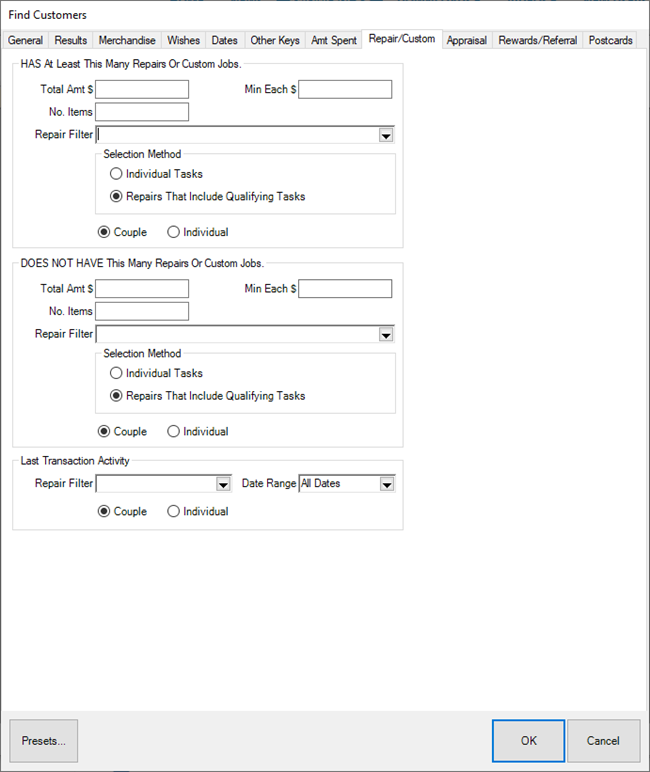
Task: Switch to the General tab
Action: tap(26, 41)
